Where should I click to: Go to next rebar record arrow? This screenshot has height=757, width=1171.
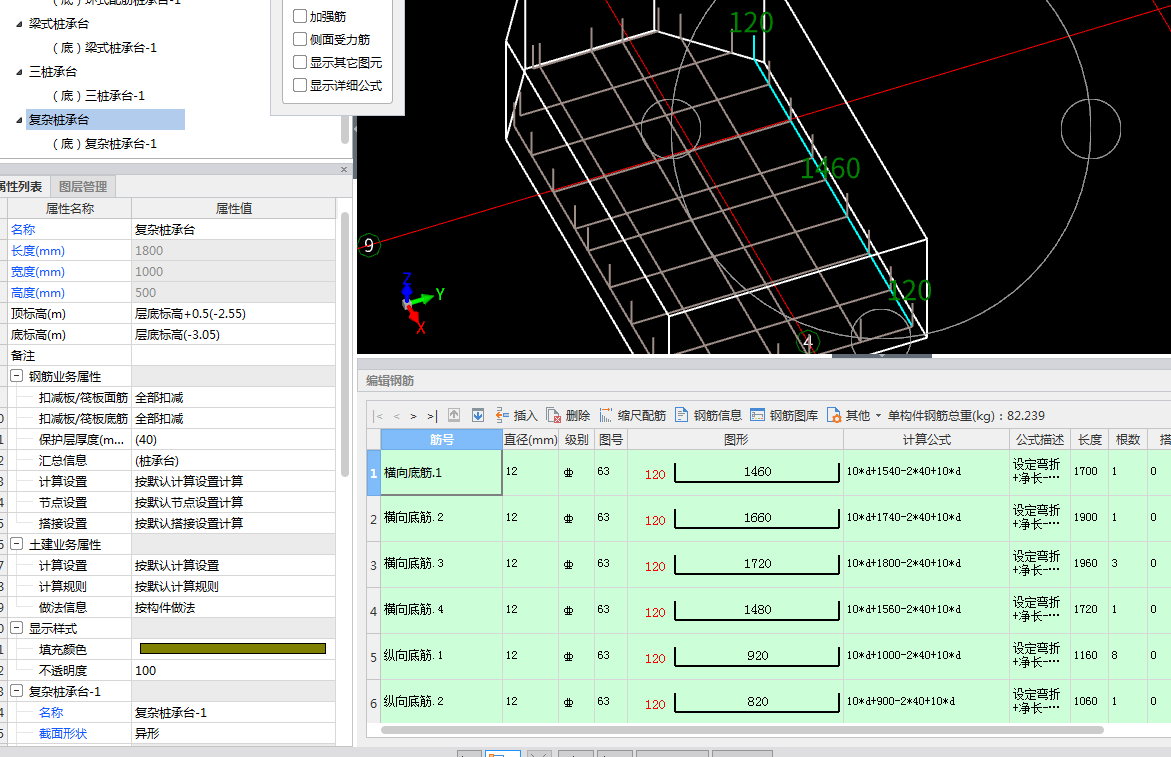pyautogui.click(x=413, y=416)
